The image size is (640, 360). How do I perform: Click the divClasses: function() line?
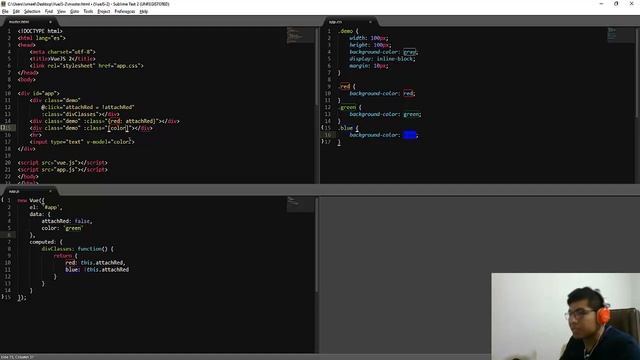tap(78, 249)
